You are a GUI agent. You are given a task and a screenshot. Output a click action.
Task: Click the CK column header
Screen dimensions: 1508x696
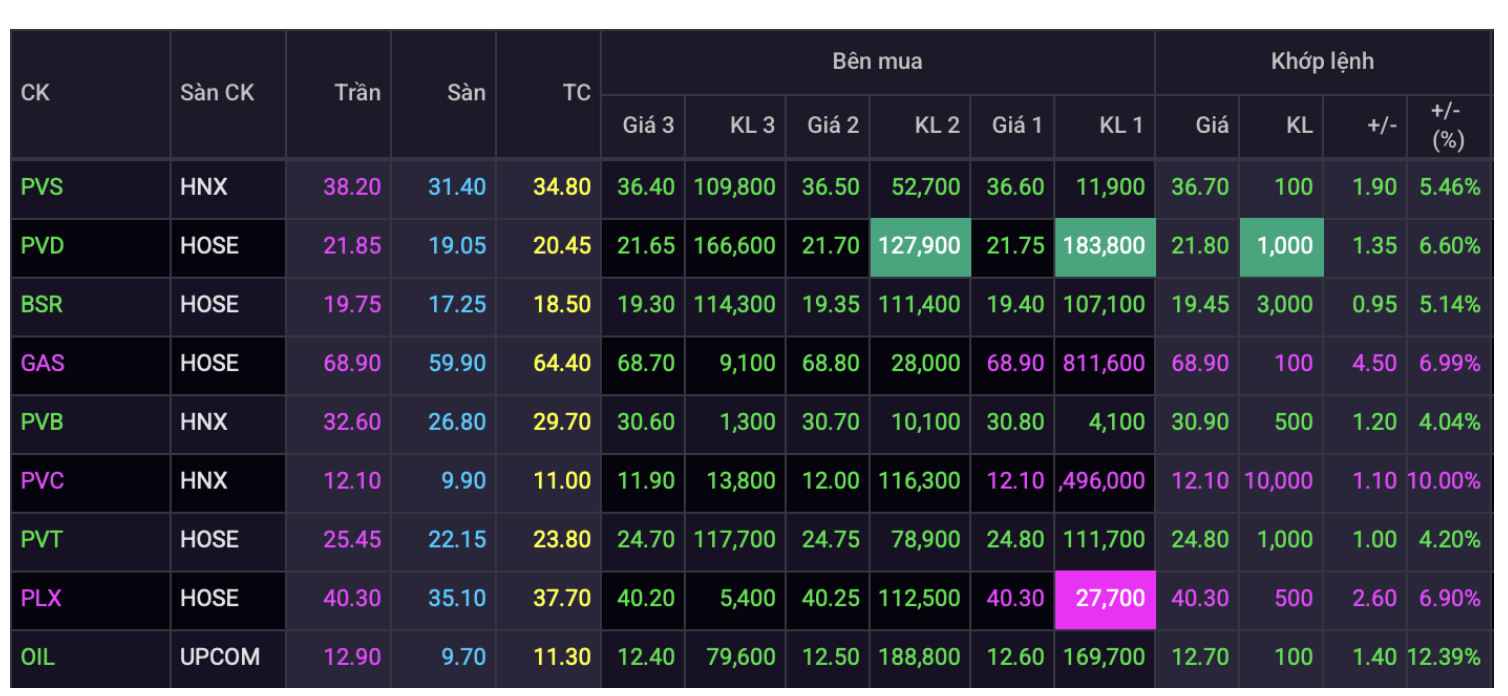[35, 93]
